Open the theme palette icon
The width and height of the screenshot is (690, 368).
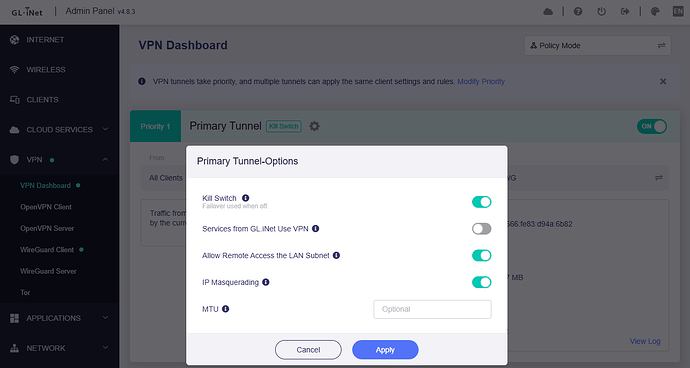click(655, 11)
